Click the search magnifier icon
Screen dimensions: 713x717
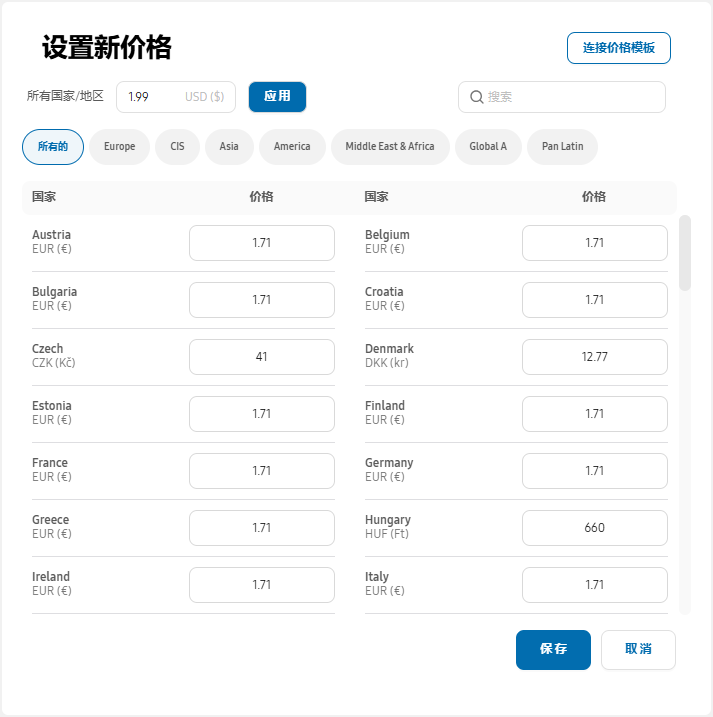click(476, 97)
